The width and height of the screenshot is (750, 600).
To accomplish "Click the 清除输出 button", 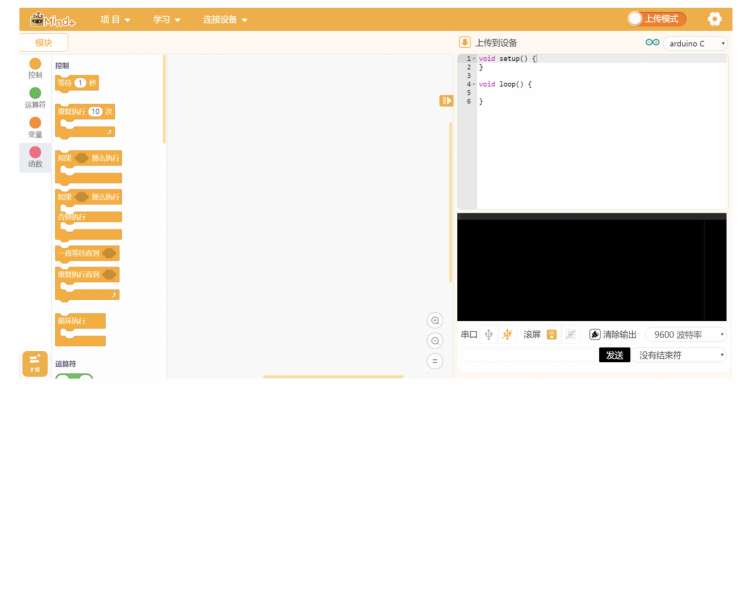I will [x=613, y=334].
